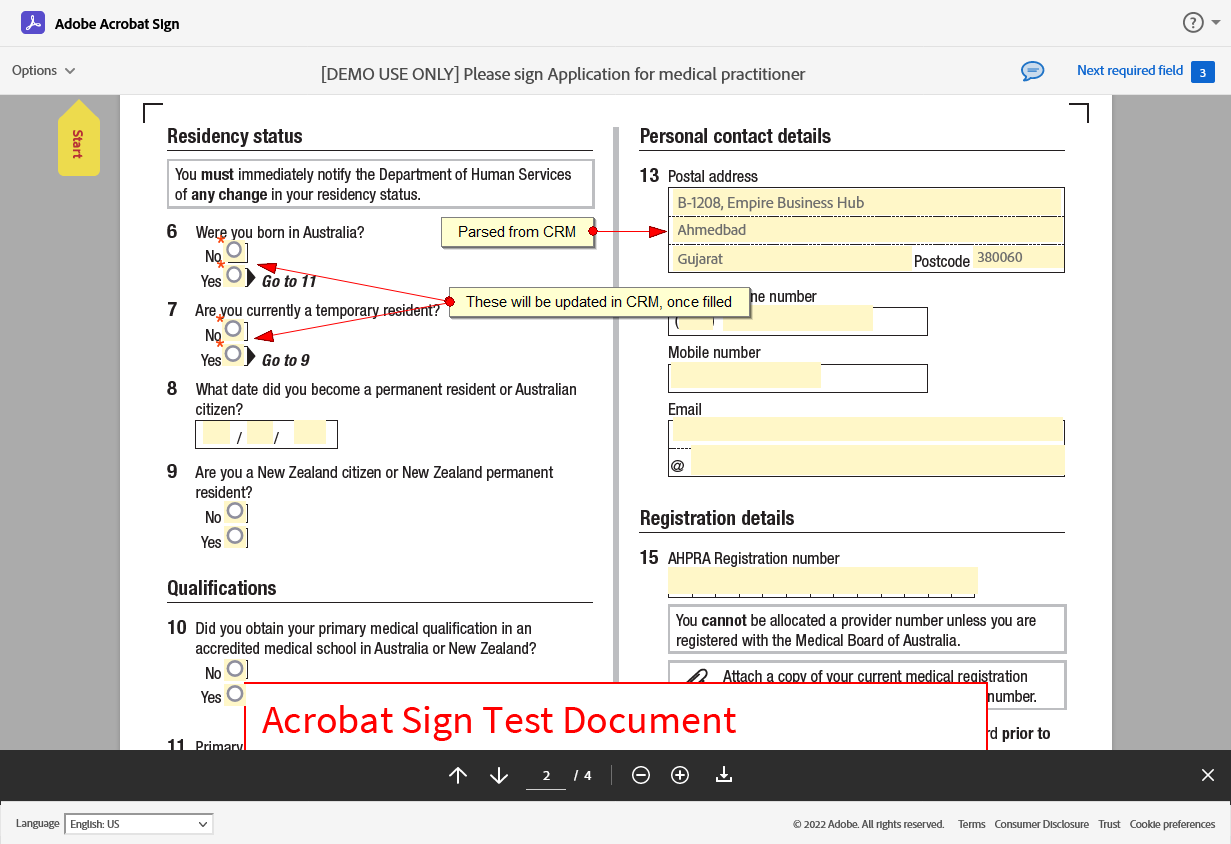Open the Consumer Disclosure link
1231x844 pixels.
point(1041,825)
